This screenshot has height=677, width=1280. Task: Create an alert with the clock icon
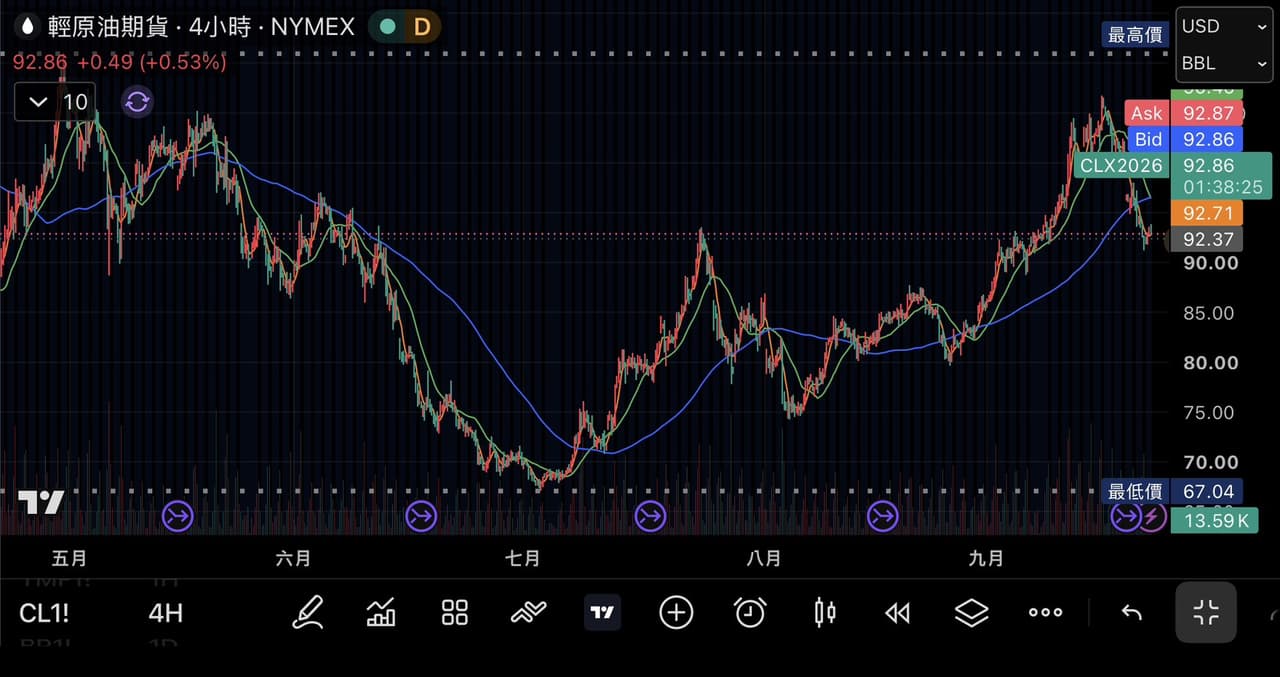point(750,612)
